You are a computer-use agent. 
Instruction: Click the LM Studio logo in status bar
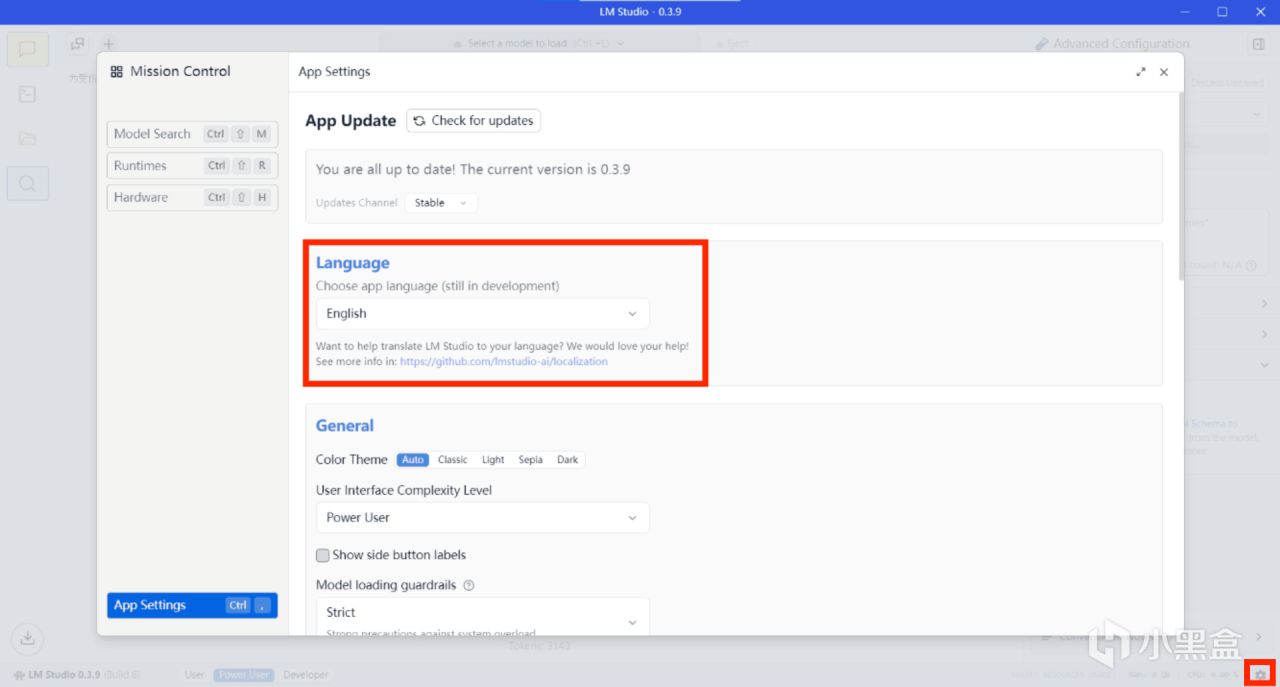[x=19, y=675]
